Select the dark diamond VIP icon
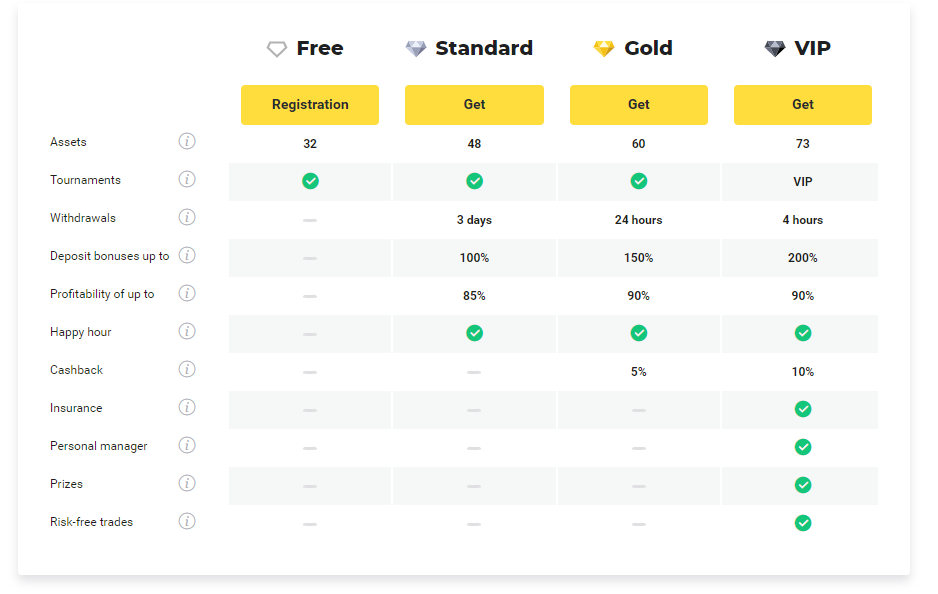Screen dimensions: 938x594 point(773,47)
